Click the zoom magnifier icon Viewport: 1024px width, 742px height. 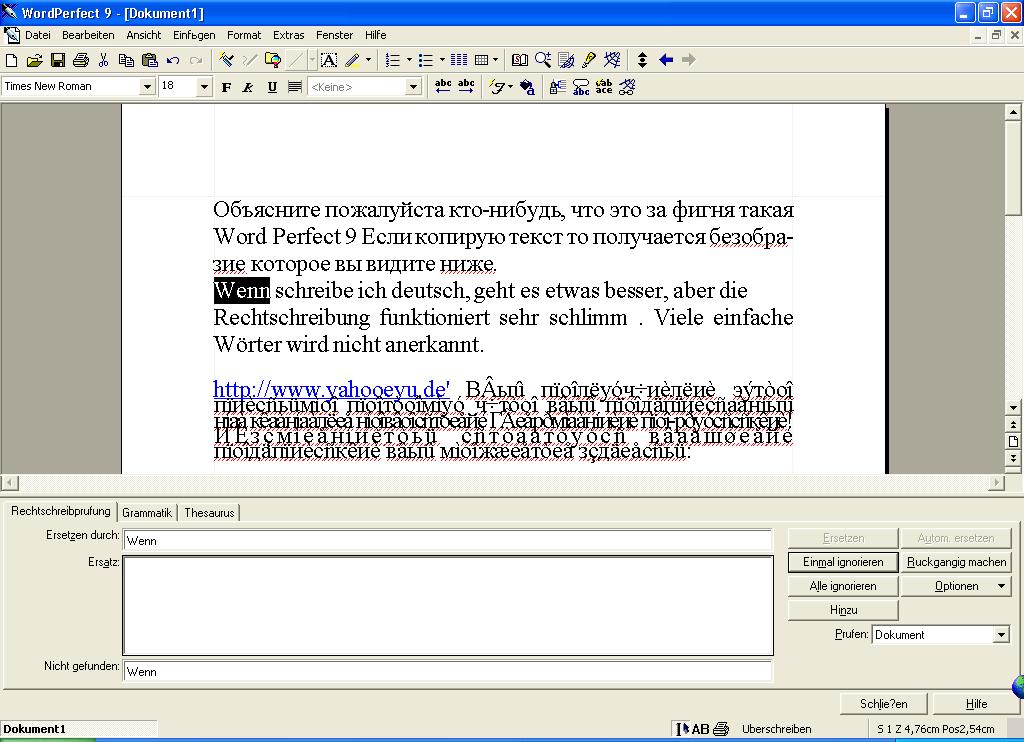pyautogui.click(x=543, y=61)
